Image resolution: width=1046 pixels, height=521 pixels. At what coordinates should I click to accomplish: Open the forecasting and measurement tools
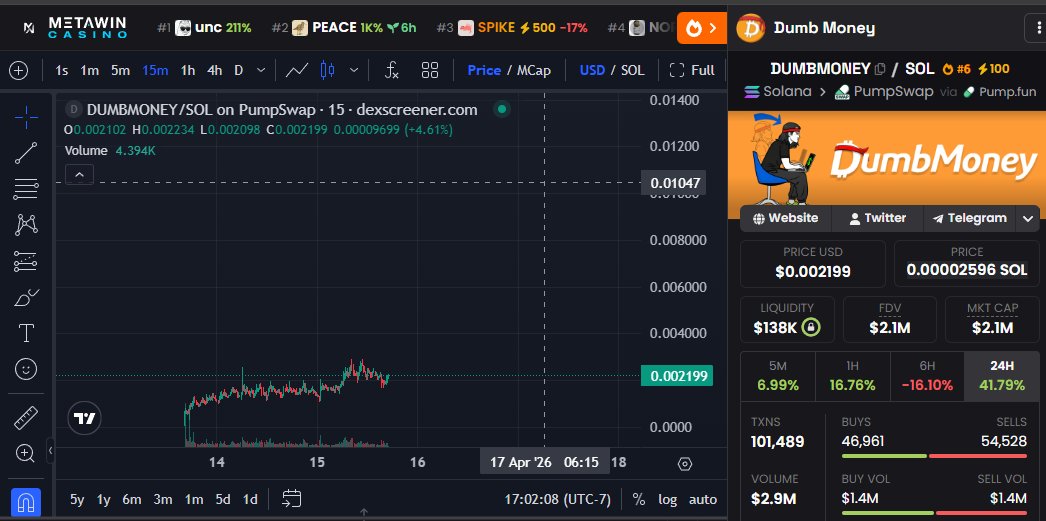26,261
